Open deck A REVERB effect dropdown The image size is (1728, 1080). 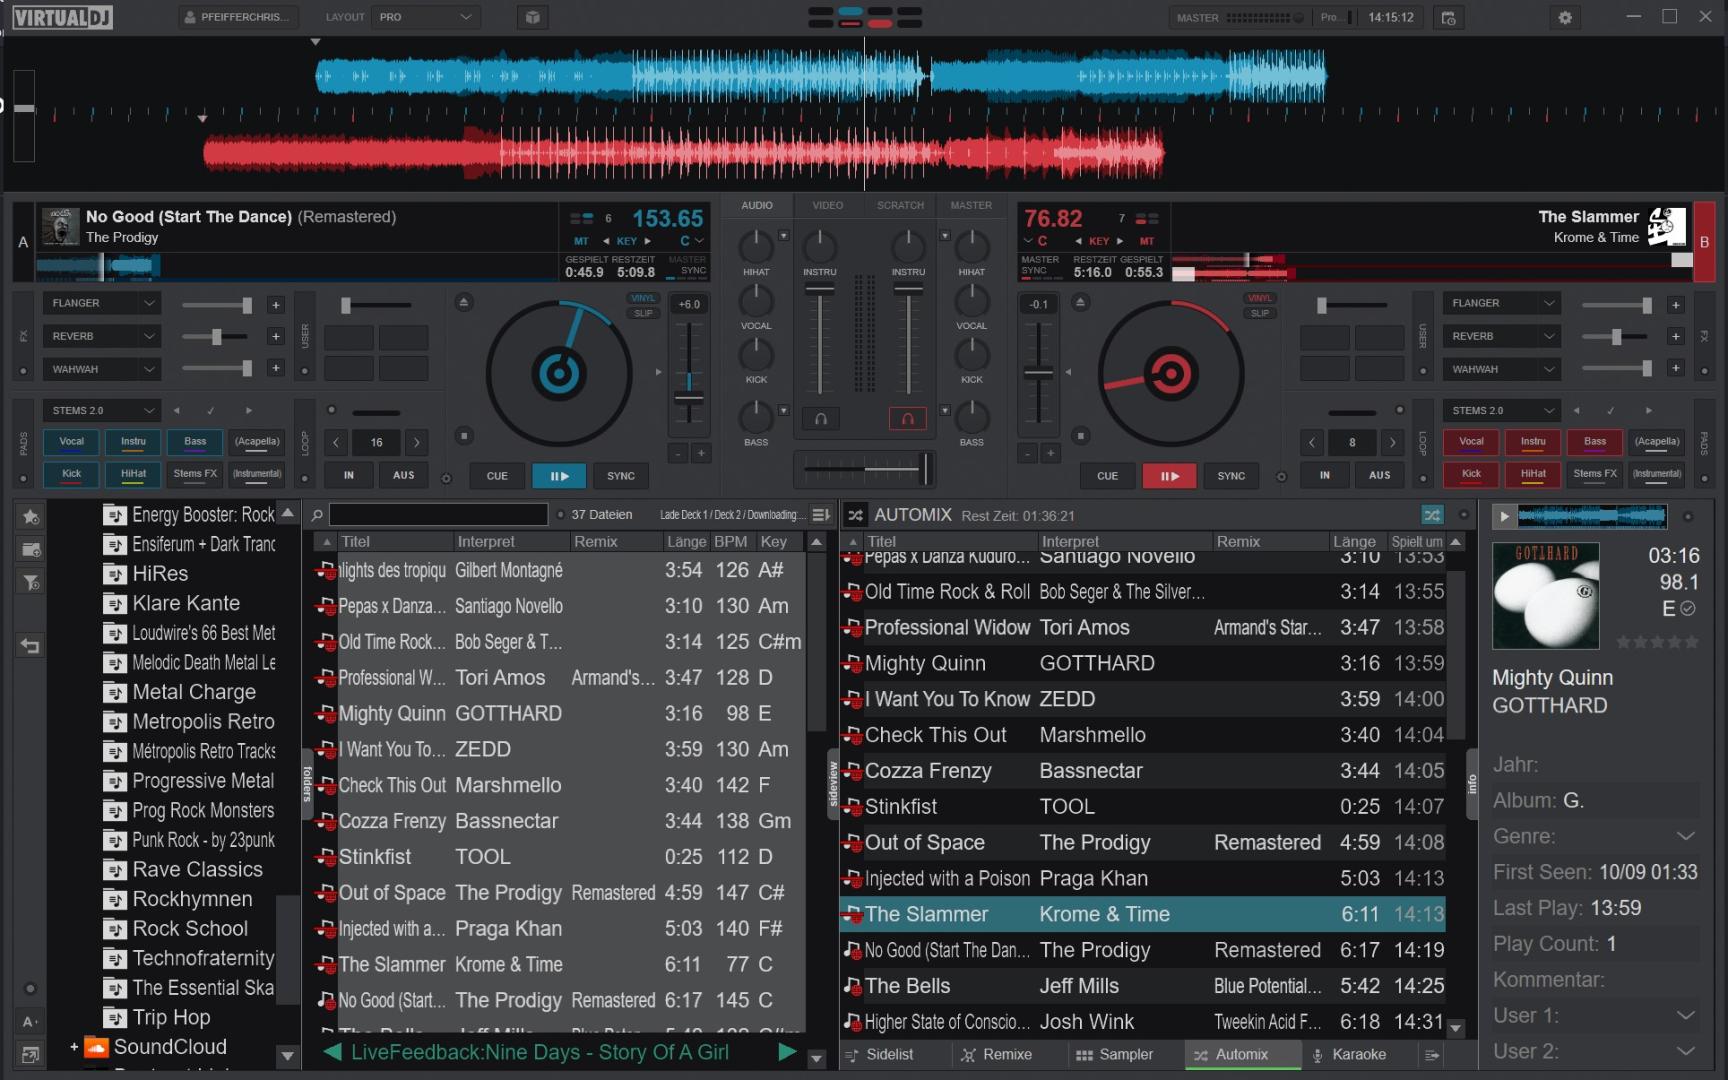point(101,336)
